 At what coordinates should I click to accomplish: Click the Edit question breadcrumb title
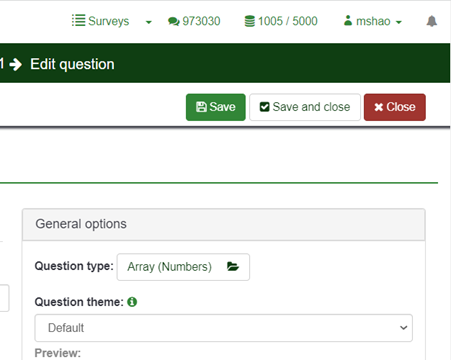click(72, 64)
